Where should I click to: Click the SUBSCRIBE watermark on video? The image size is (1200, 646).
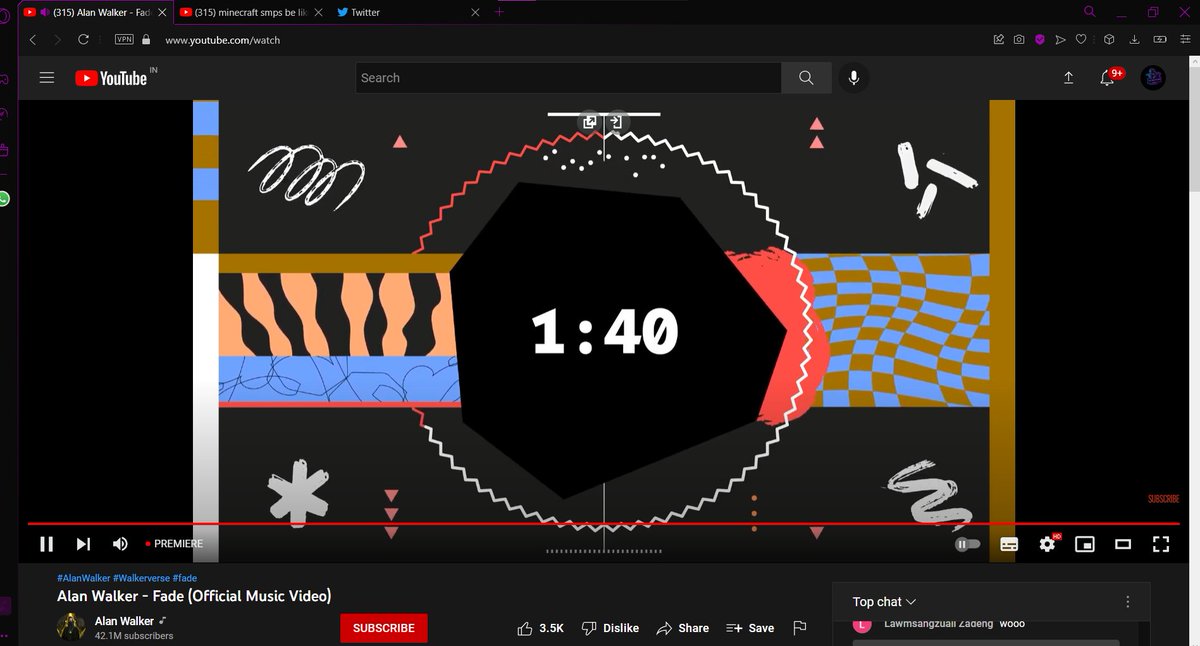pyautogui.click(x=1163, y=498)
